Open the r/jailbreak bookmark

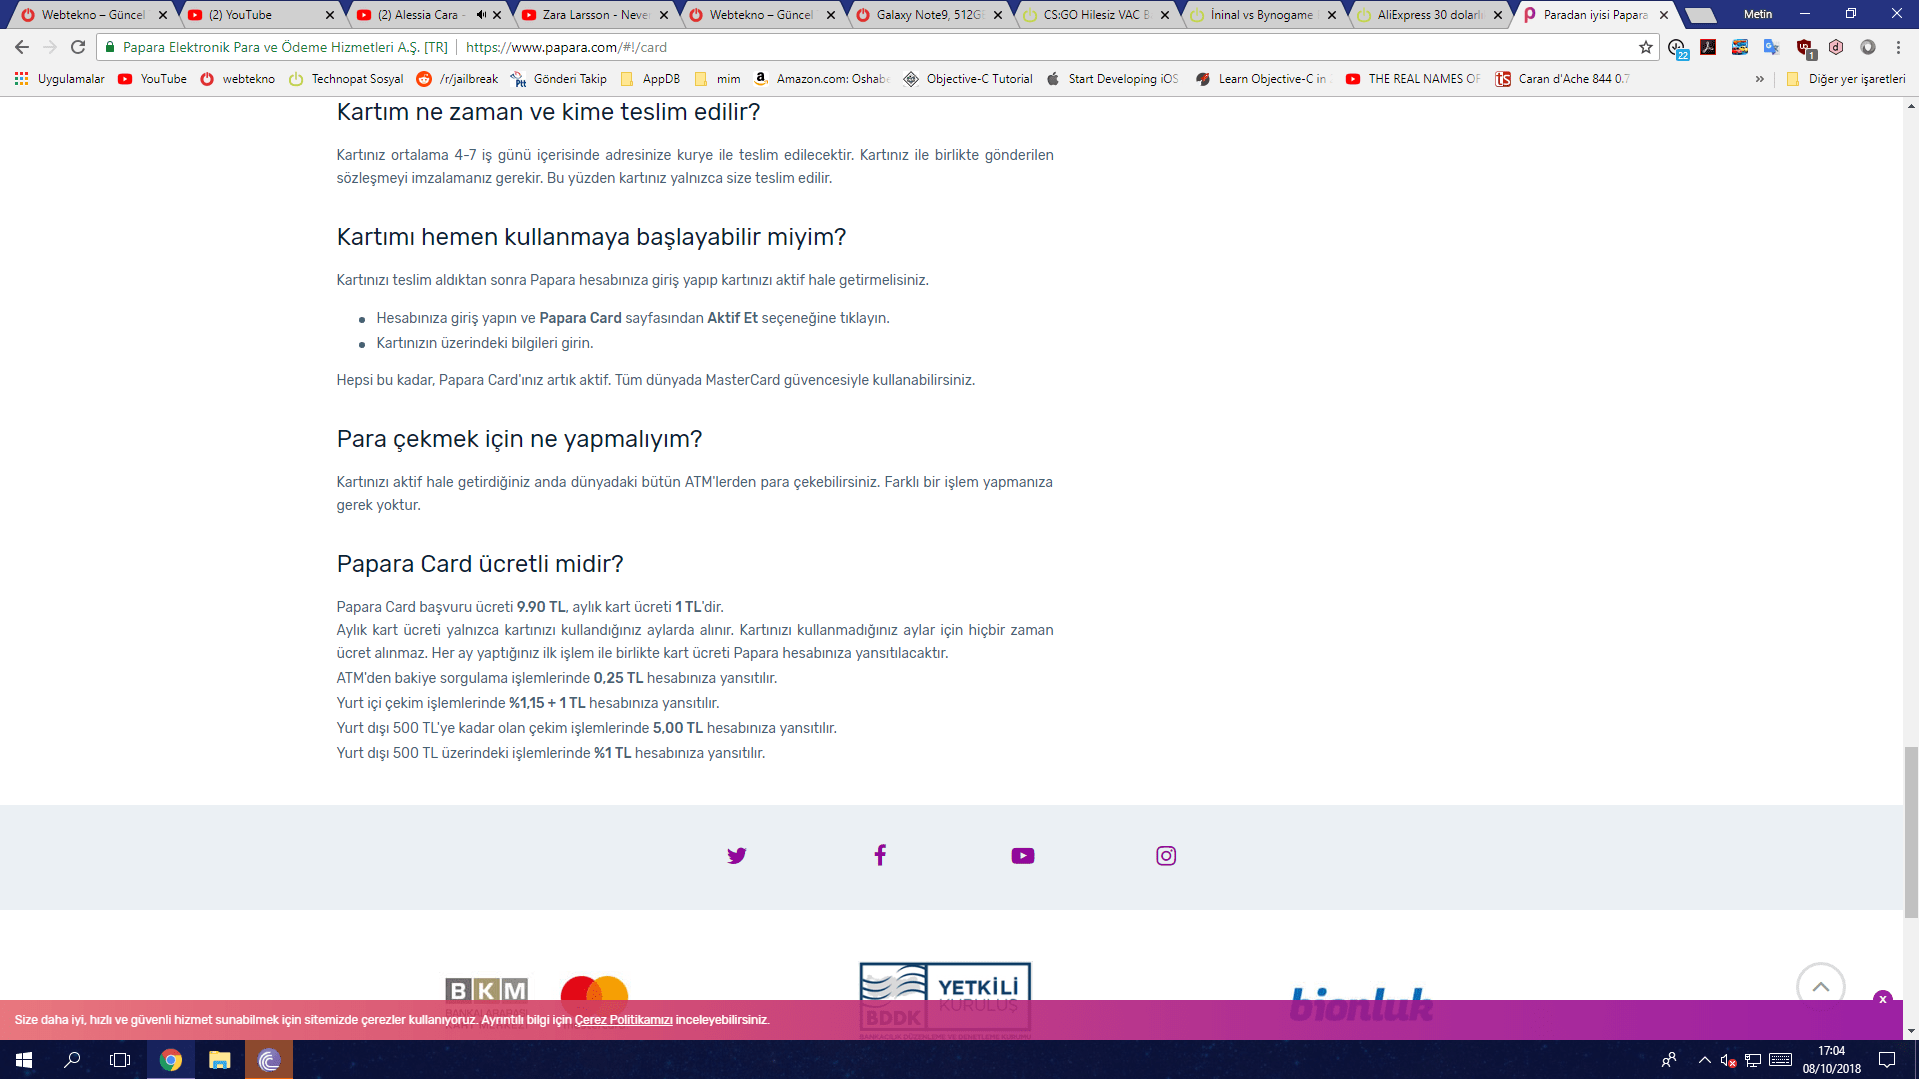coord(457,79)
